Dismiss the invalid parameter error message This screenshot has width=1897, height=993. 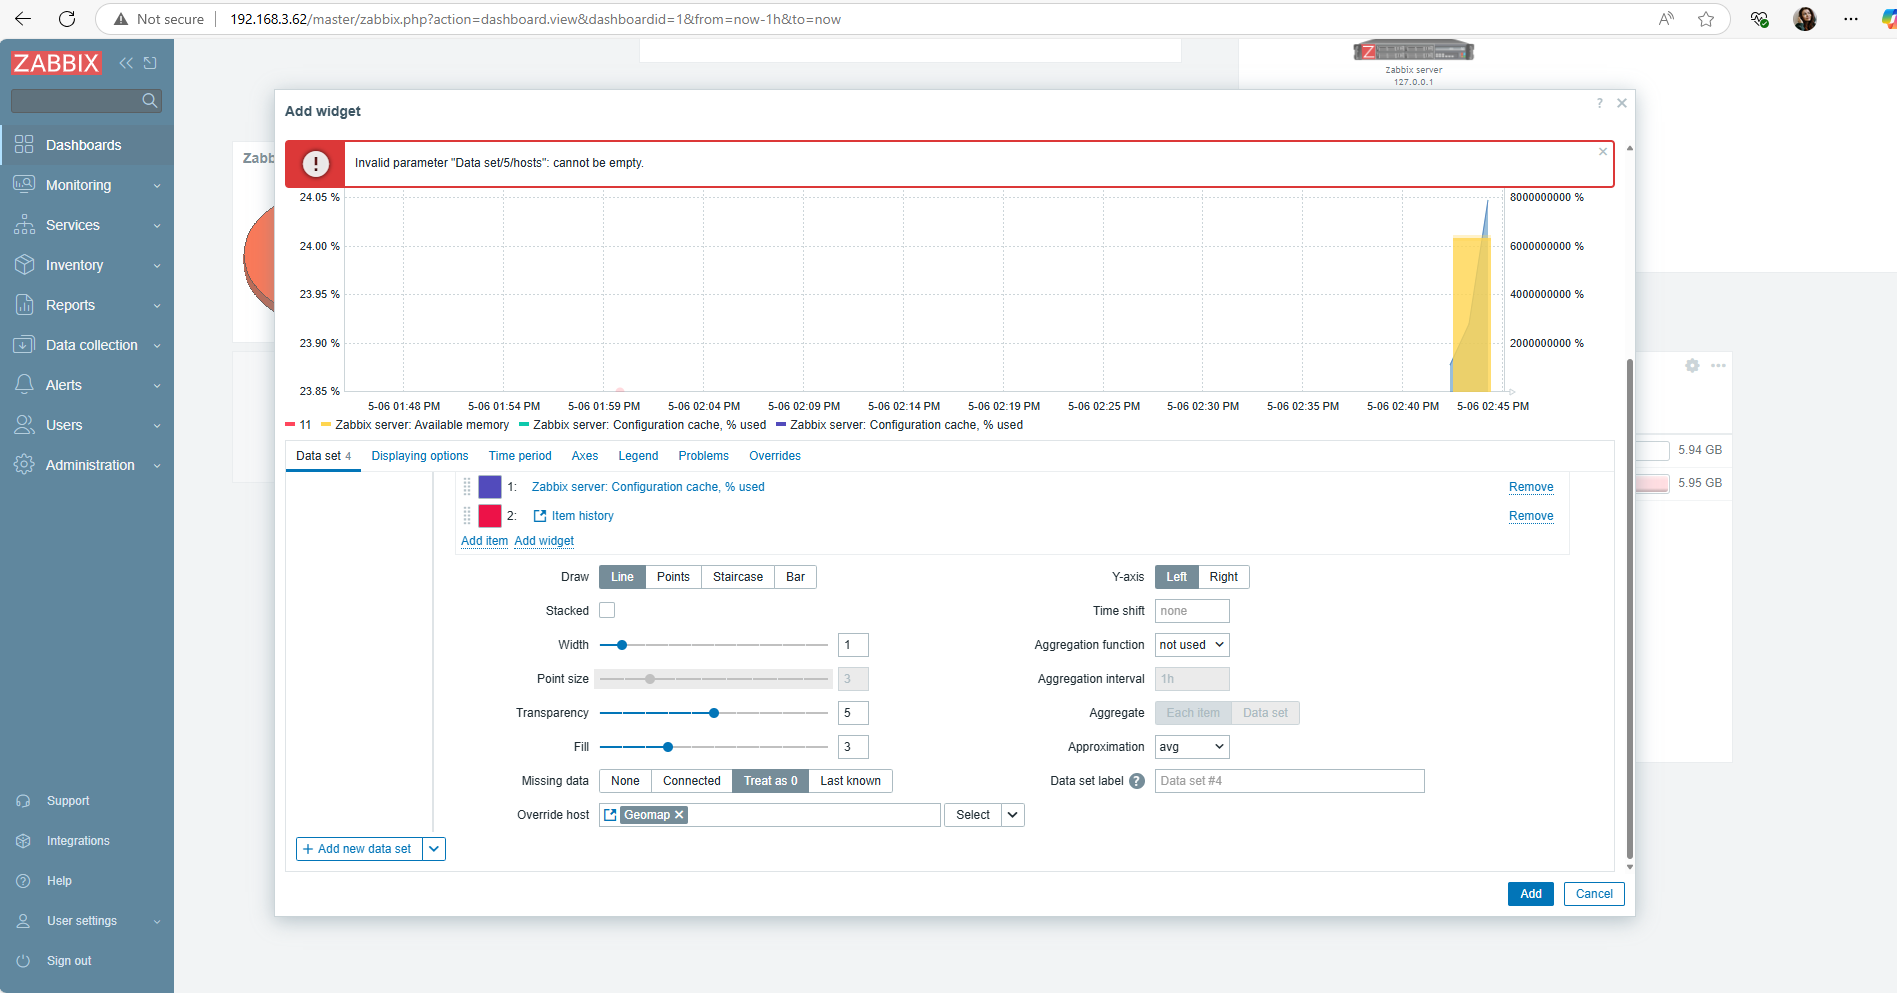point(1603,152)
